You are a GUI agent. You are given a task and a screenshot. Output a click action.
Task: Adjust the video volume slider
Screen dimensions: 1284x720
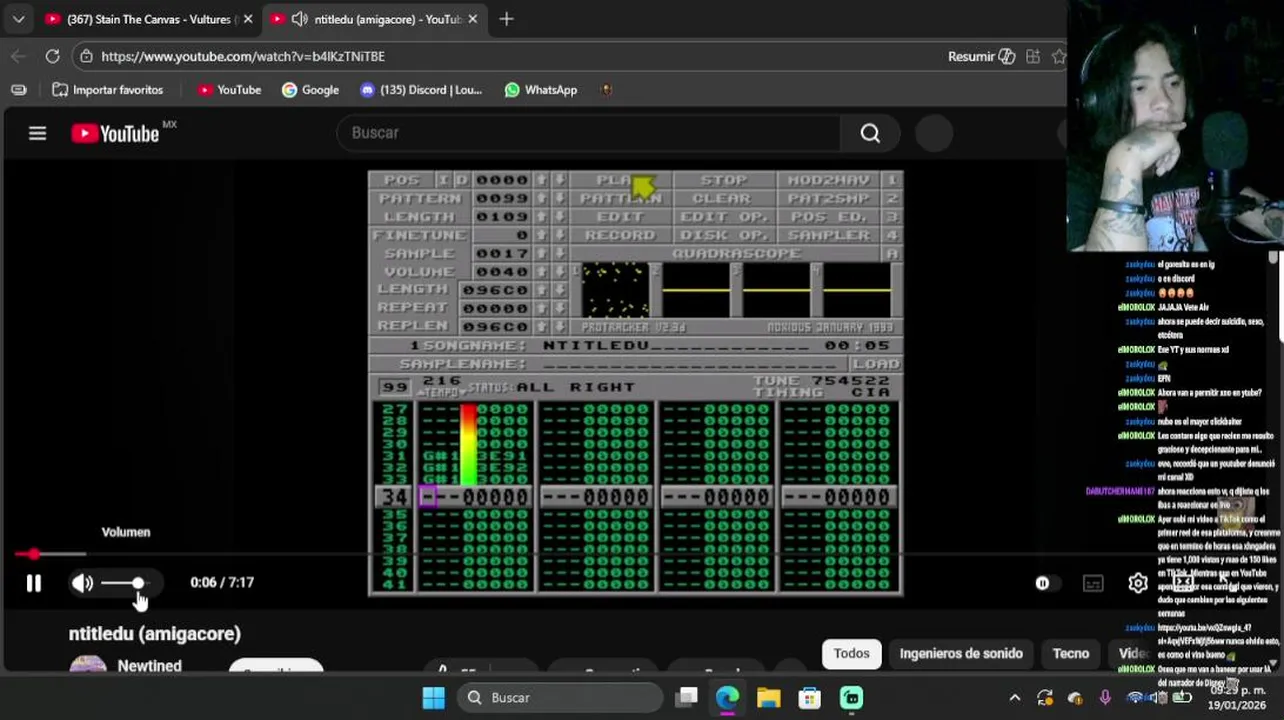pos(125,583)
